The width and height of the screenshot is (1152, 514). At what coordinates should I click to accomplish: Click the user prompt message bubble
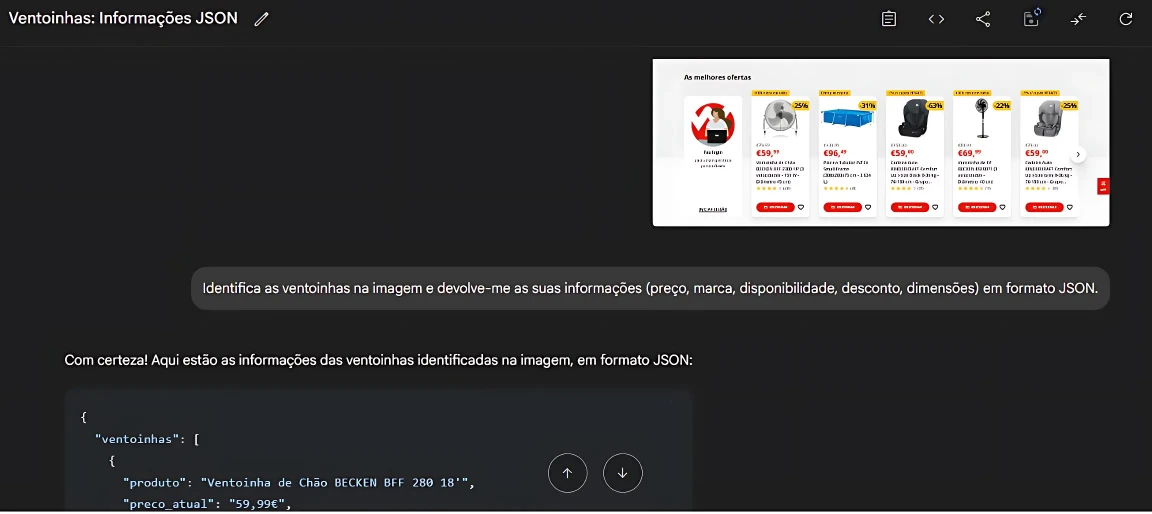point(650,288)
